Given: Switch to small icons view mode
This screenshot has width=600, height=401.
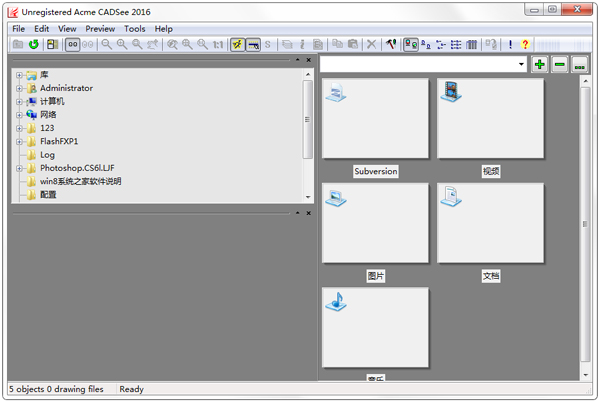Looking at the screenshot, I should tap(426, 44).
